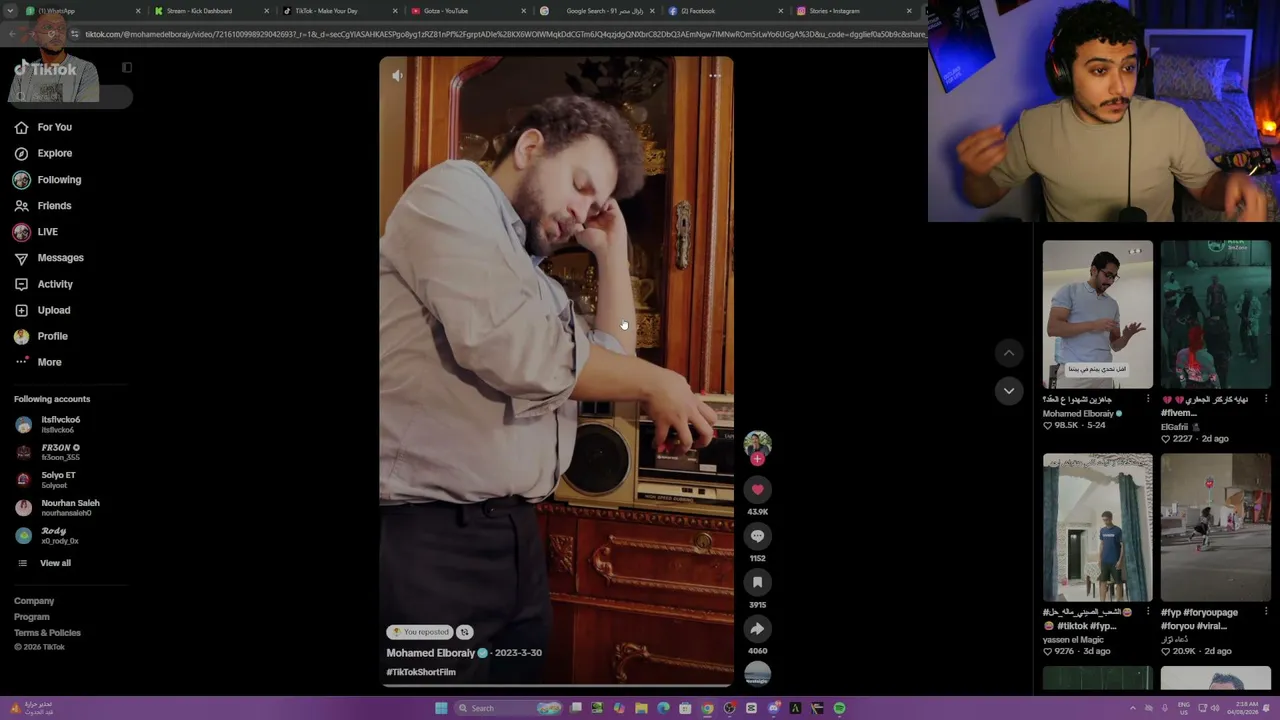Open the Program footer link
The width and height of the screenshot is (1280, 720).
point(32,617)
